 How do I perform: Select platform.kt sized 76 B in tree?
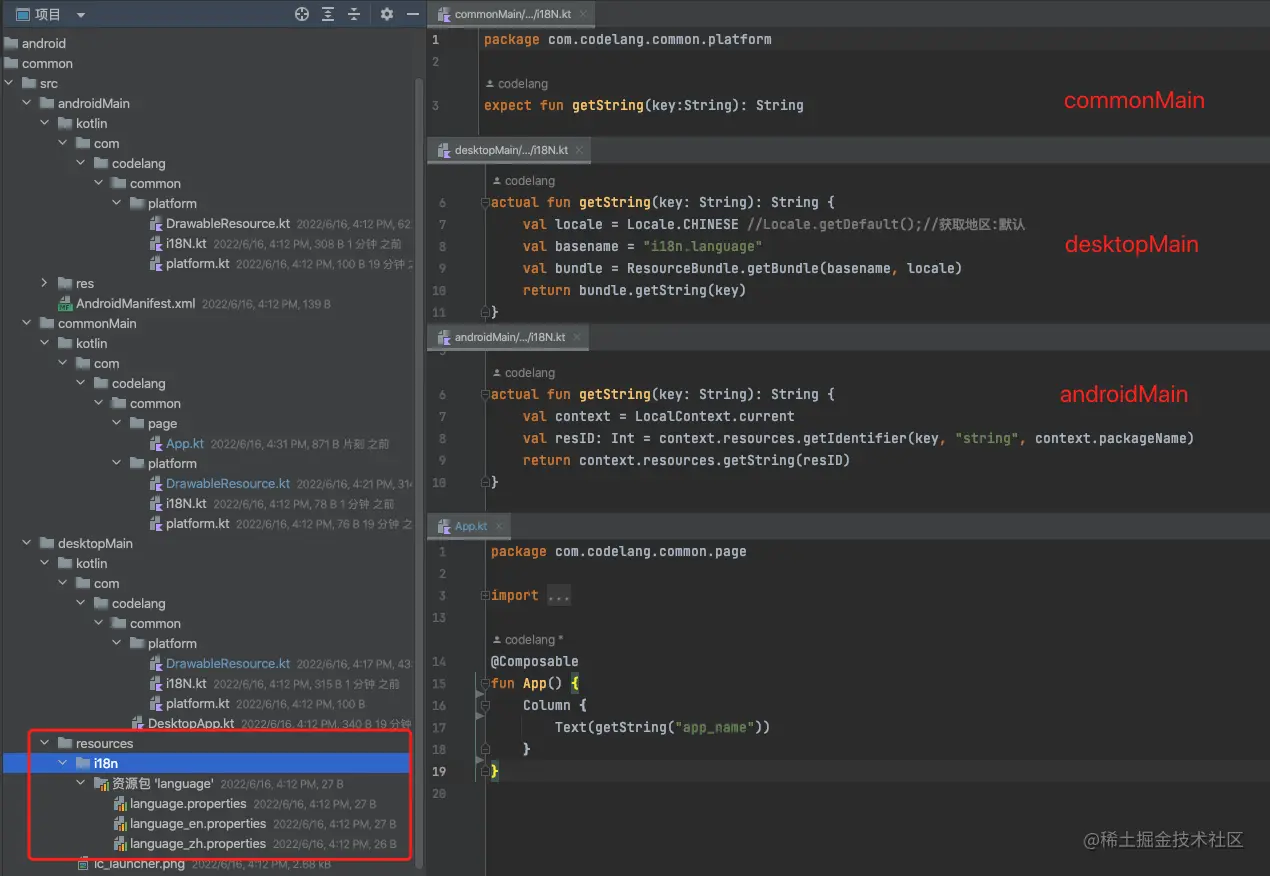[198, 524]
